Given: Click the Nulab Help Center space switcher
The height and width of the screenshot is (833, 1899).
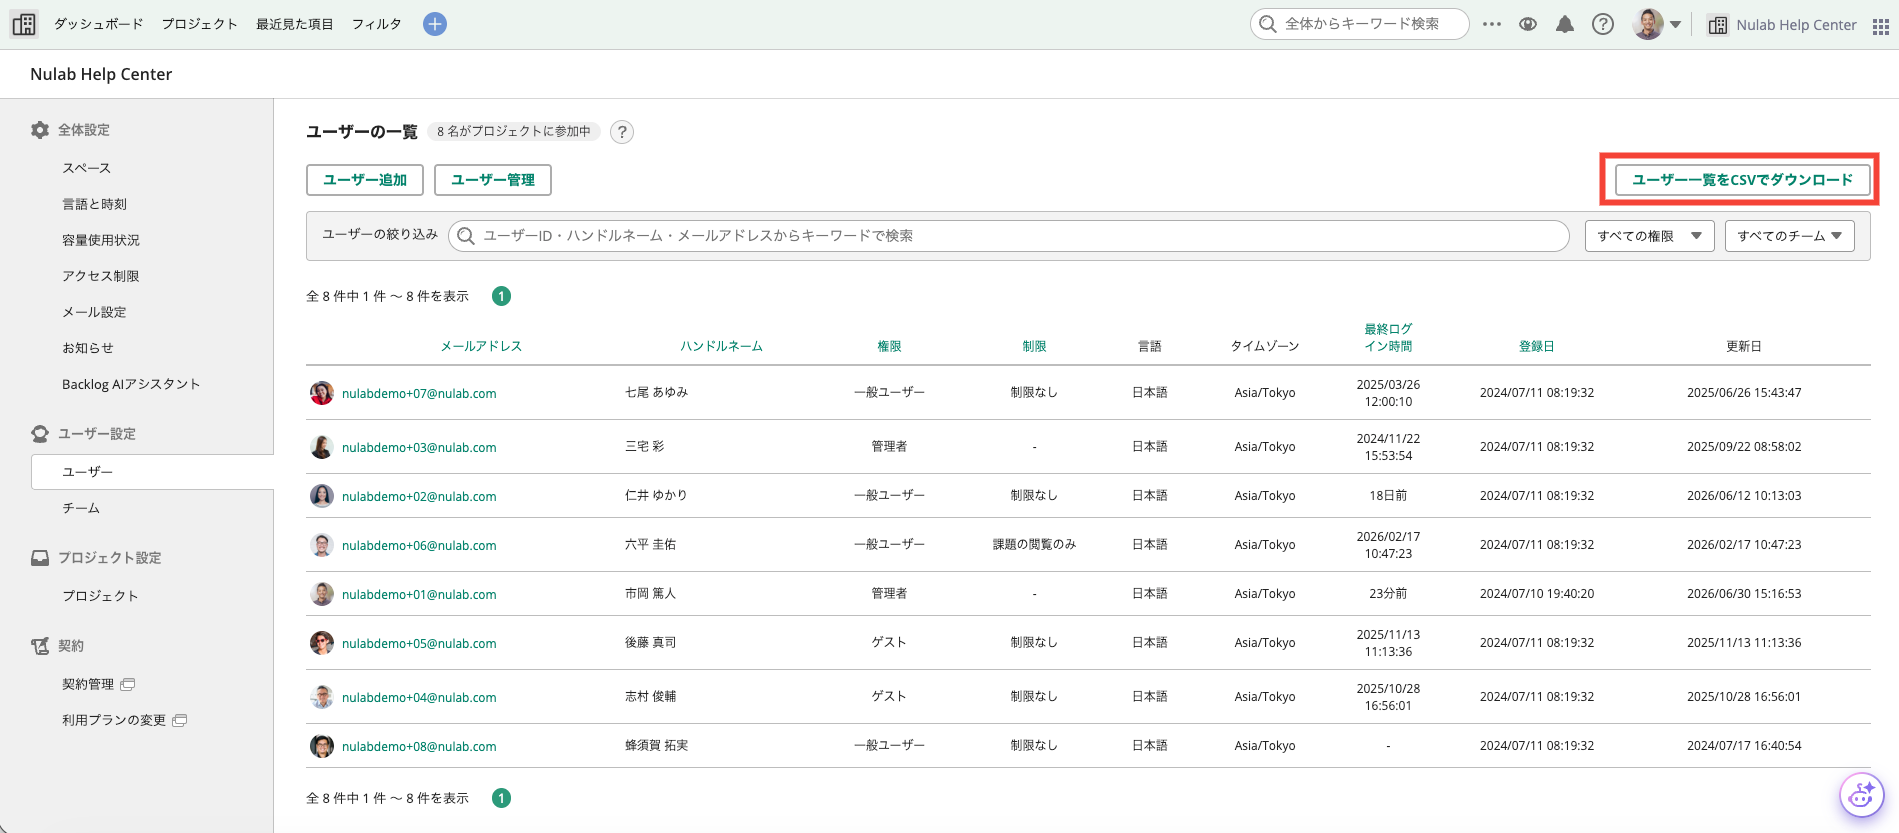Looking at the screenshot, I should [x=1783, y=25].
